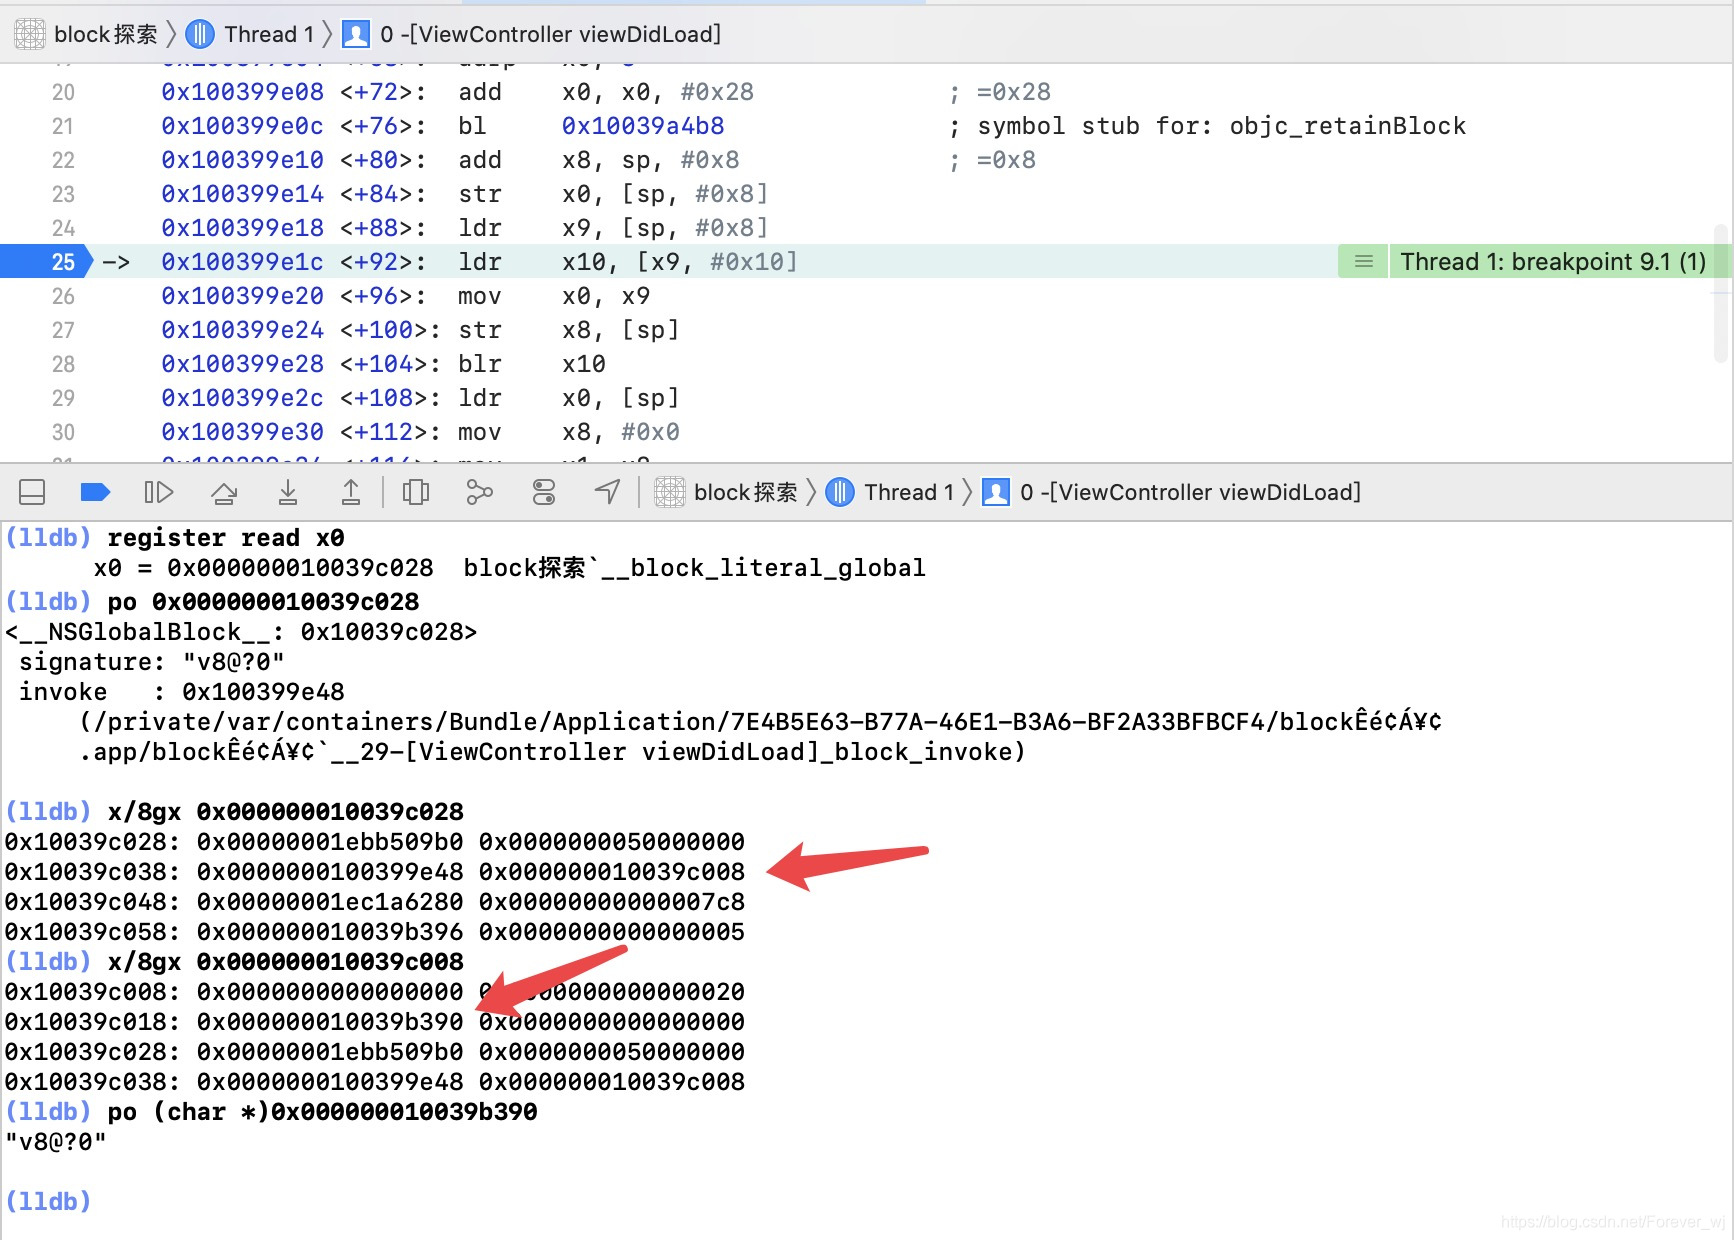This screenshot has width=1734, height=1240.
Task: Click the NSGlobalBlock output line
Action: [241, 632]
